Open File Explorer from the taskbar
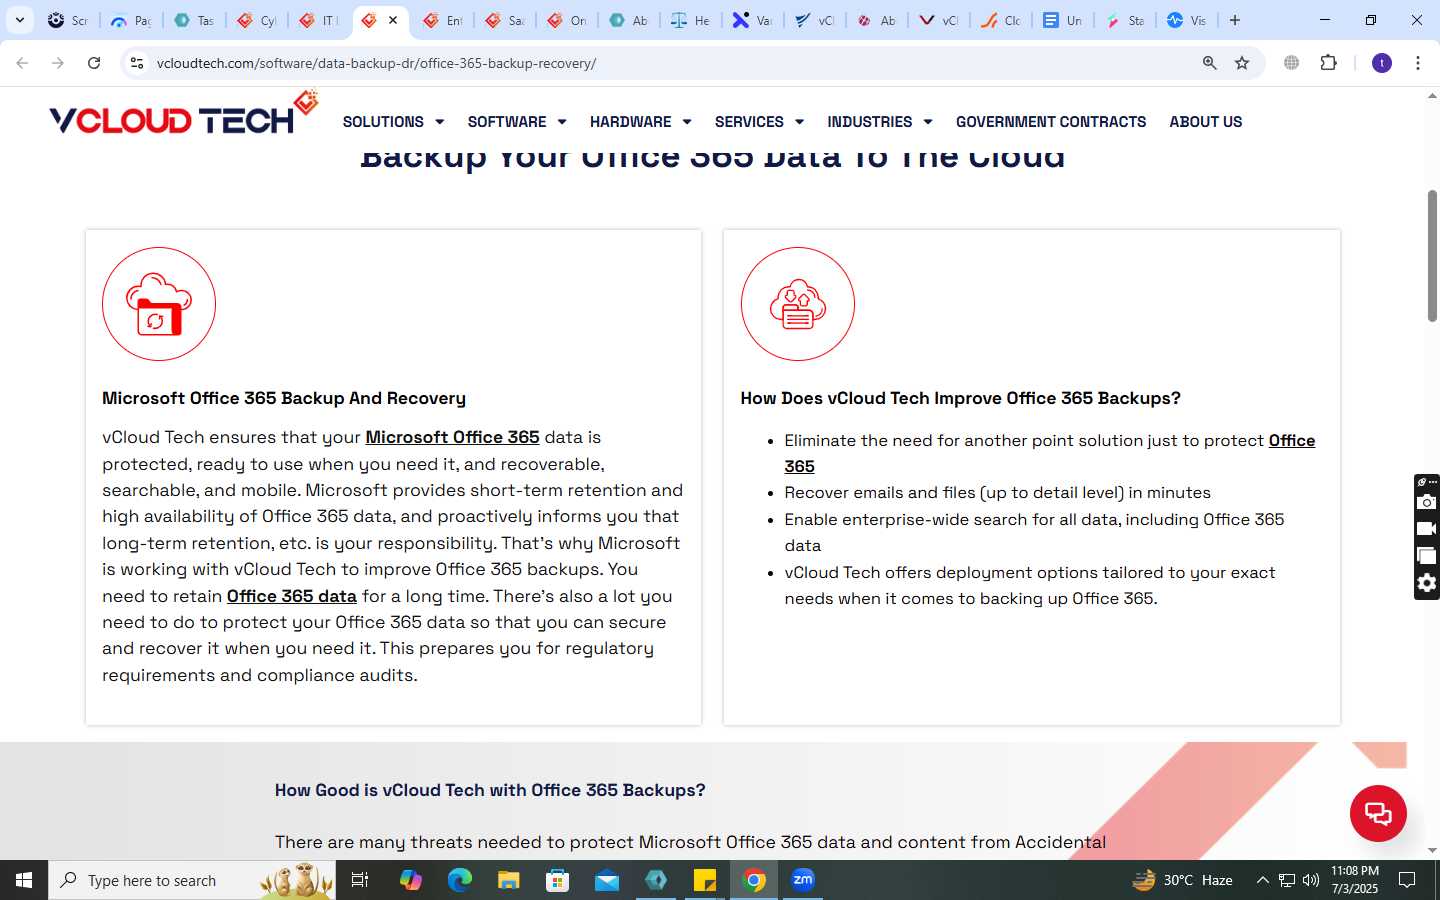Viewport: 1440px width, 900px height. click(509, 880)
